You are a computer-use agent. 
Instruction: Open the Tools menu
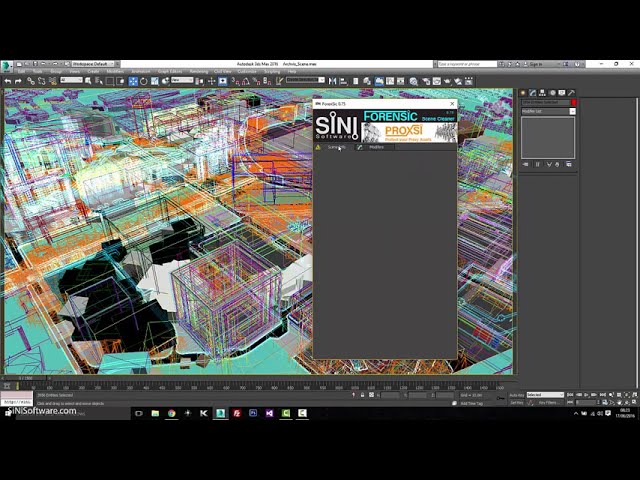click(38, 71)
